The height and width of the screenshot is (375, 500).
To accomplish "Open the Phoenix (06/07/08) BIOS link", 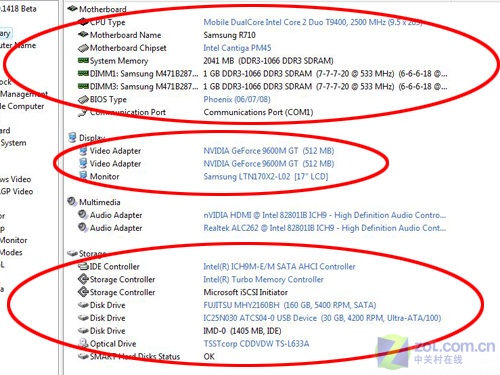I will pyautogui.click(x=237, y=99).
